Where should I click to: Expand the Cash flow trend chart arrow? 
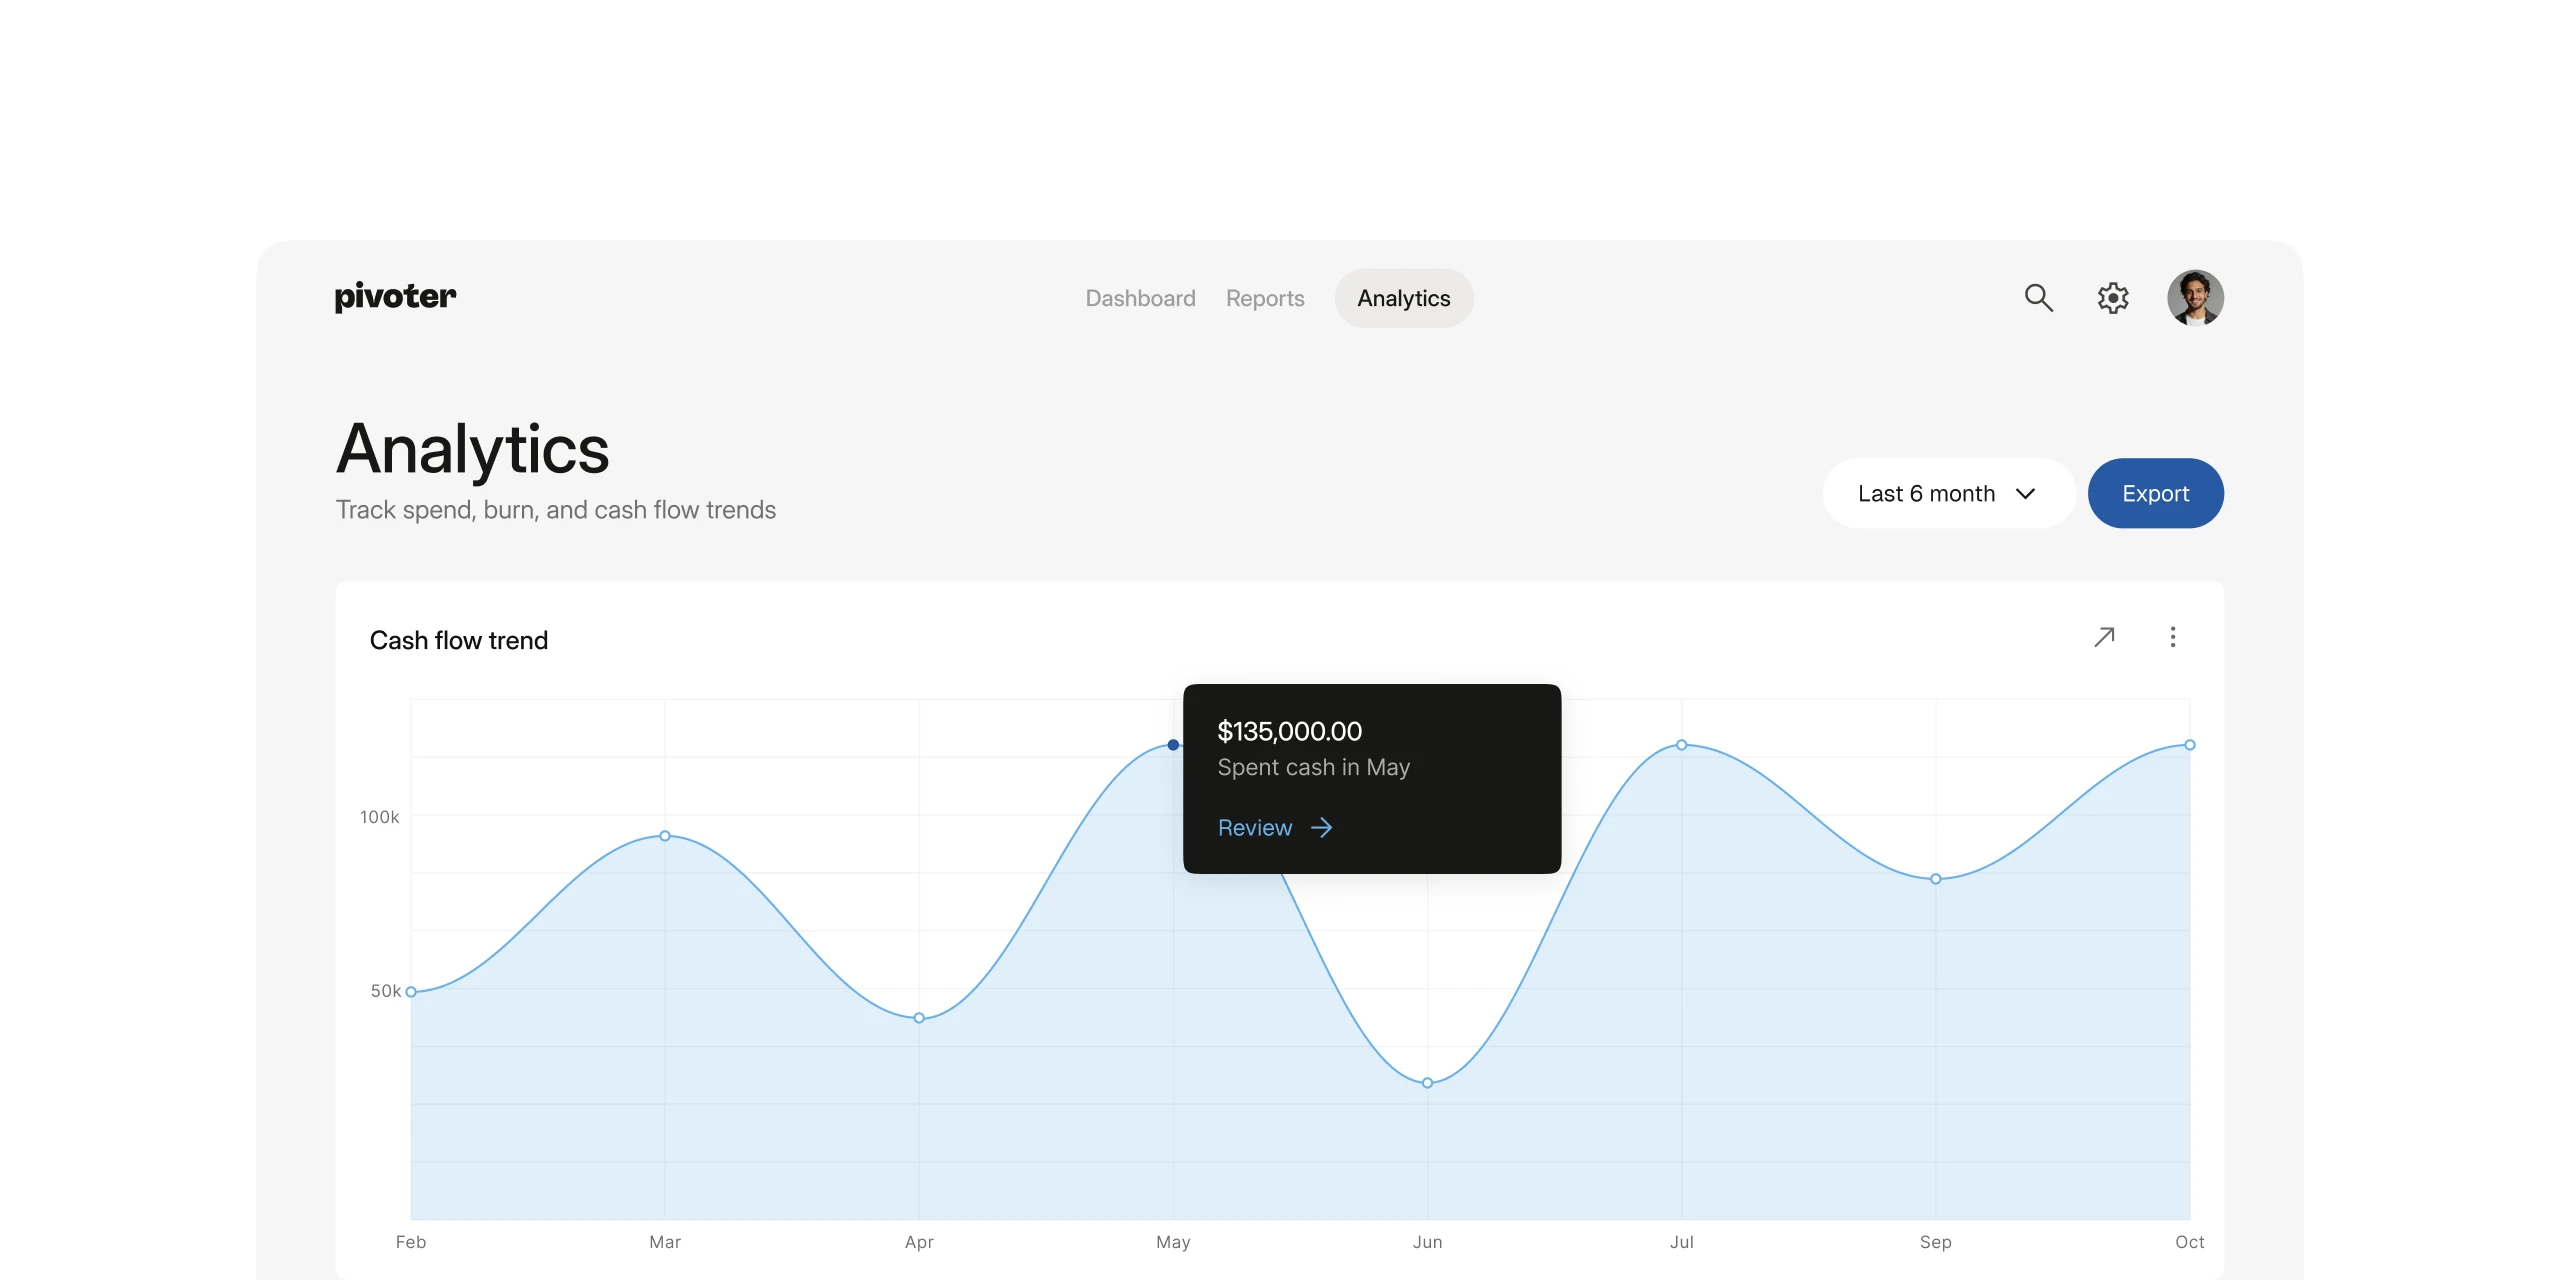pyautogui.click(x=2105, y=637)
